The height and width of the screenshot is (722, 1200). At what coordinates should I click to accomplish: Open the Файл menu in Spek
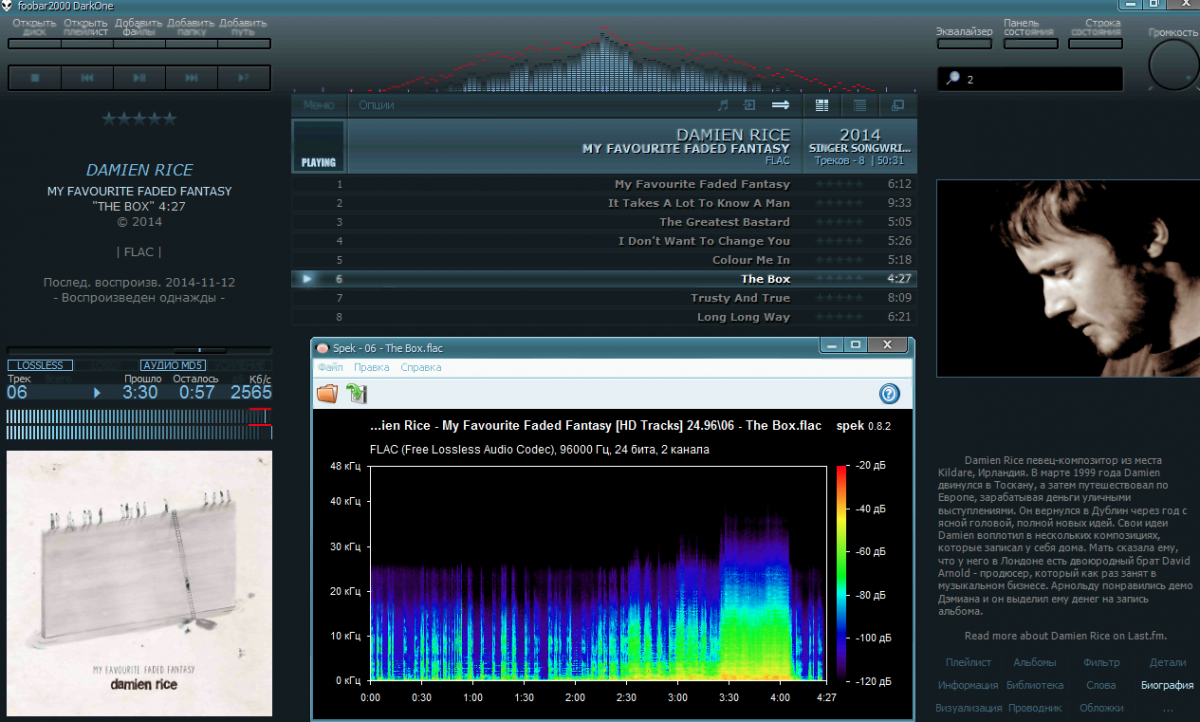coord(330,368)
